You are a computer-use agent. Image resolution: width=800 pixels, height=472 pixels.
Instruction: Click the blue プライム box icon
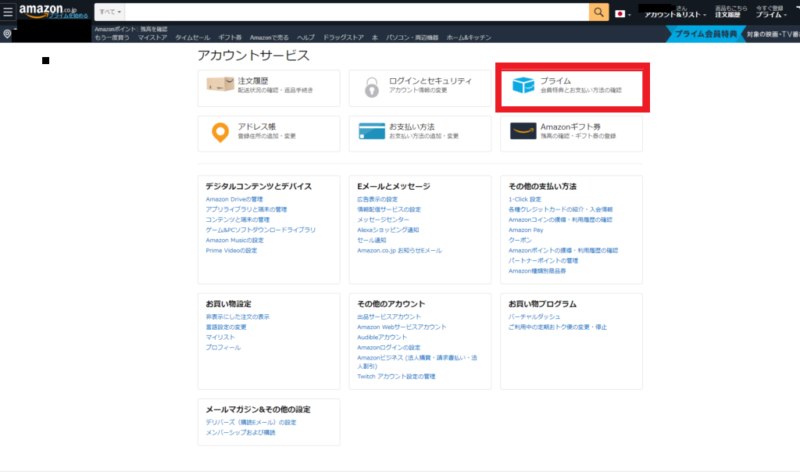click(523, 85)
